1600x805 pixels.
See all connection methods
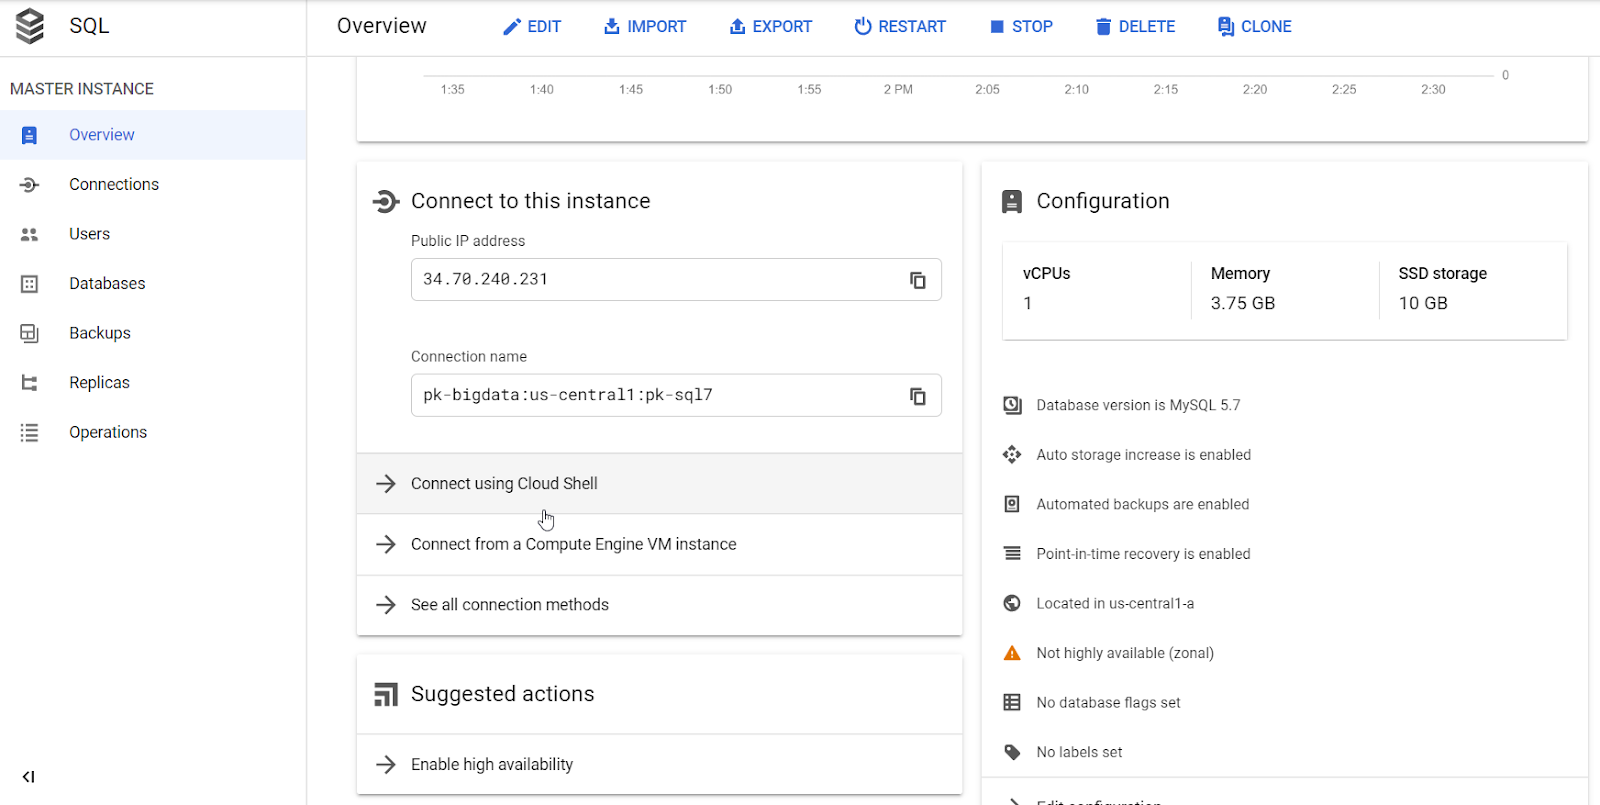[x=660, y=605]
